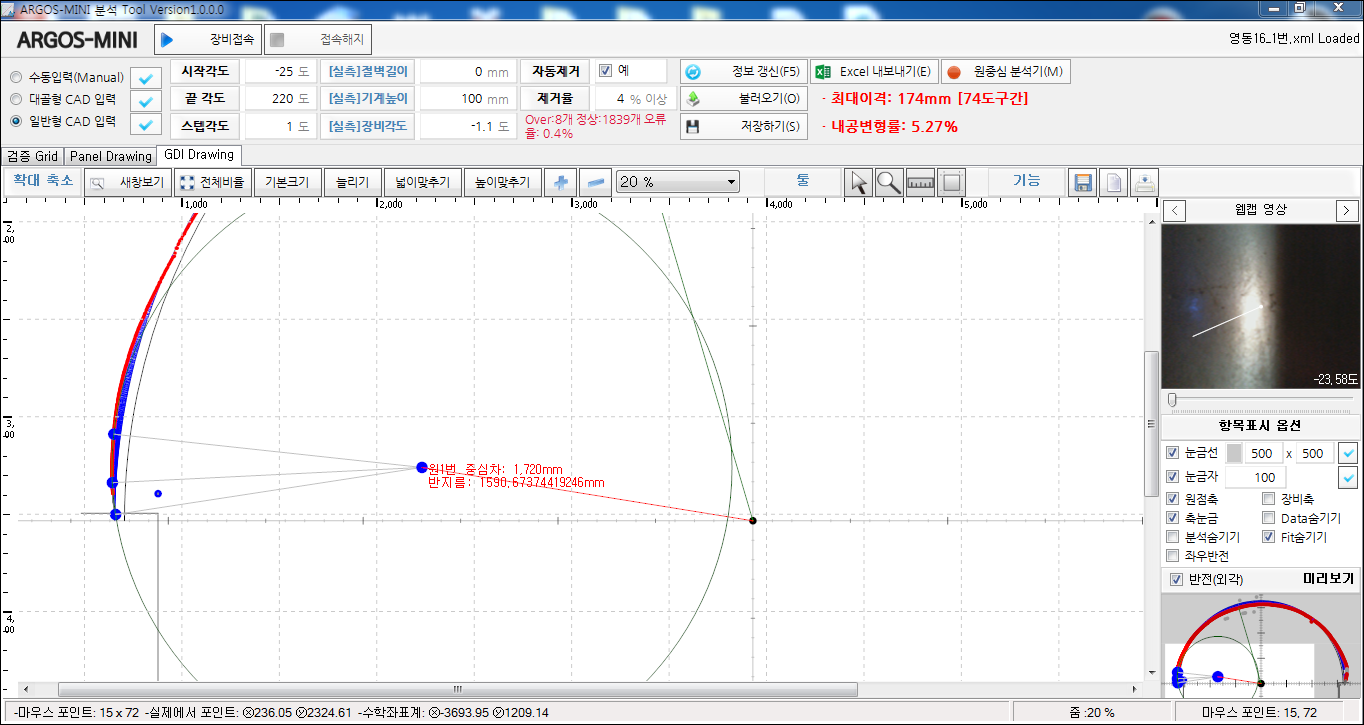
Task: Switch to the Panel Drawing tab
Action: (111, 155)
